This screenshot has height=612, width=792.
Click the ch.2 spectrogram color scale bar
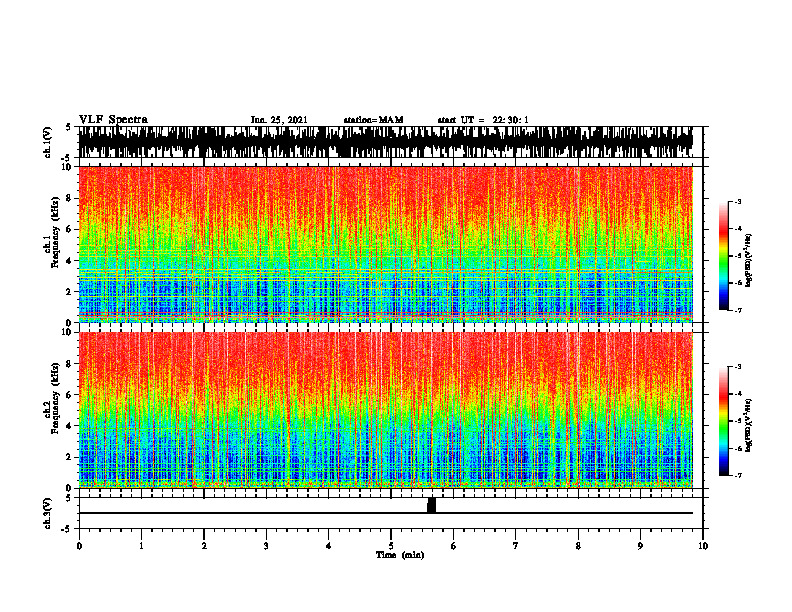[x=723, y=421]
